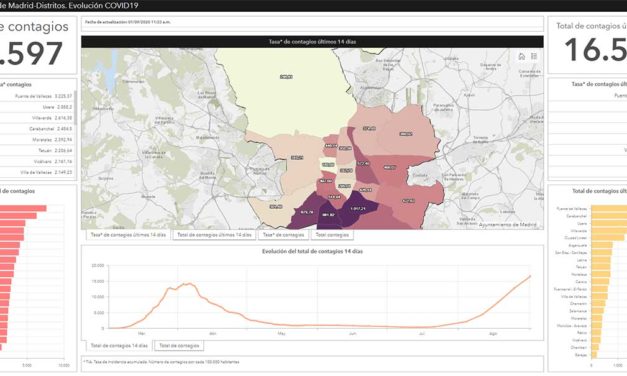Click the map district labeled 881,82
Image resolution: width=627 pixels, height=376 pixels.
tap(328, 215)
